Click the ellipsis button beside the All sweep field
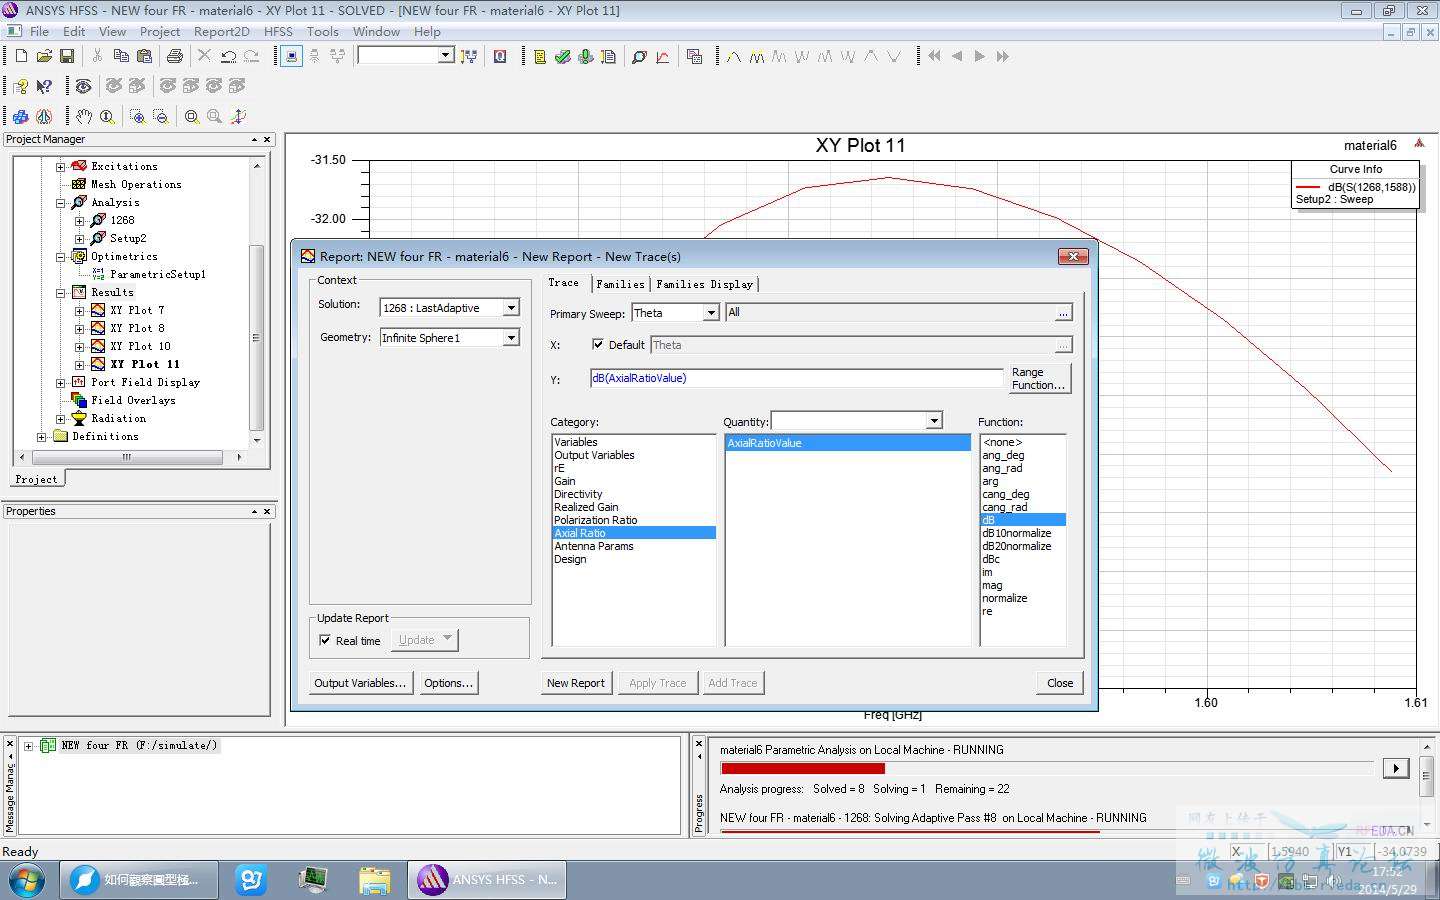 (x=1063, y=313)
